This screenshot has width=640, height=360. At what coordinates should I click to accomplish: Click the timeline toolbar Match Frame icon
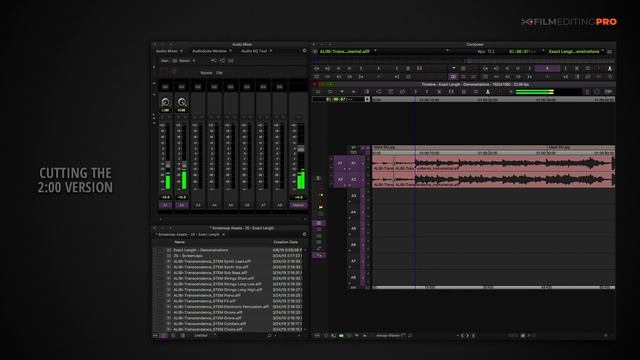pyautogui.click(x=378, y=92)
